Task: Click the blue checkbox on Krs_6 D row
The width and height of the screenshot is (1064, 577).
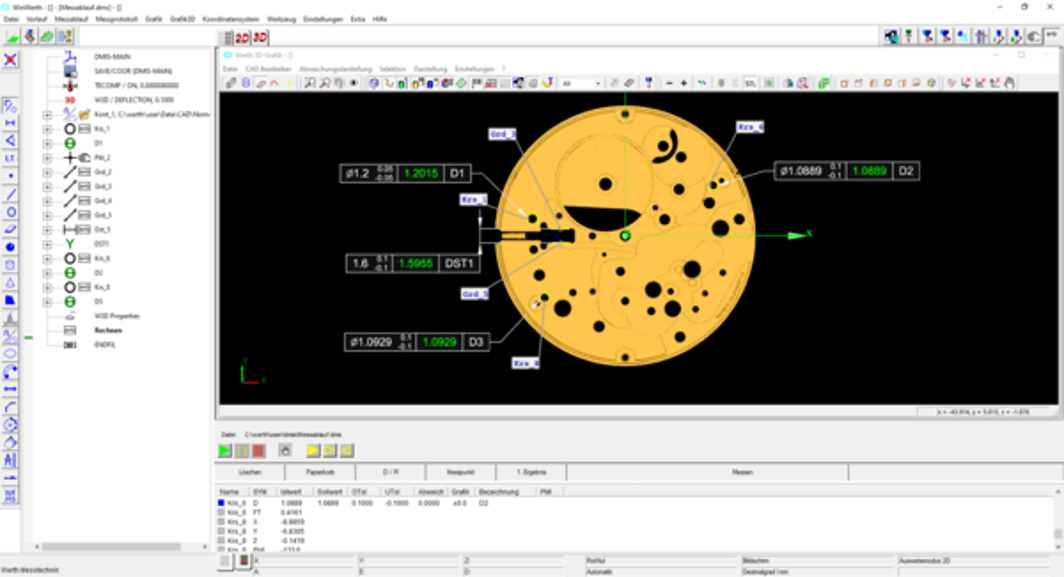Action: point(221,503)
